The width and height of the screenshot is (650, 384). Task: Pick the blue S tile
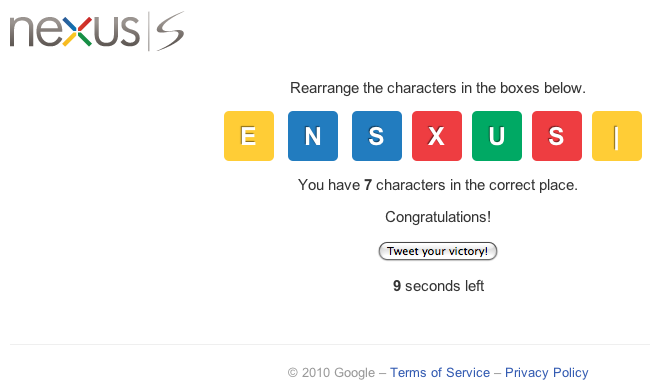tap(377, 136)
